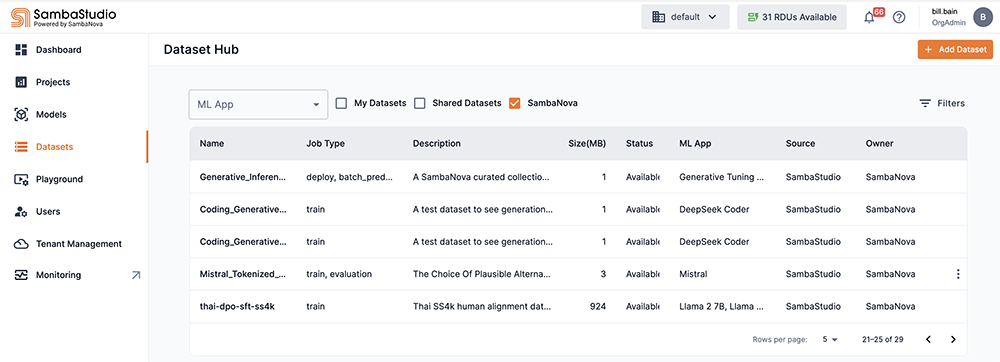Click the SambaStudio logo

point(64,17)
